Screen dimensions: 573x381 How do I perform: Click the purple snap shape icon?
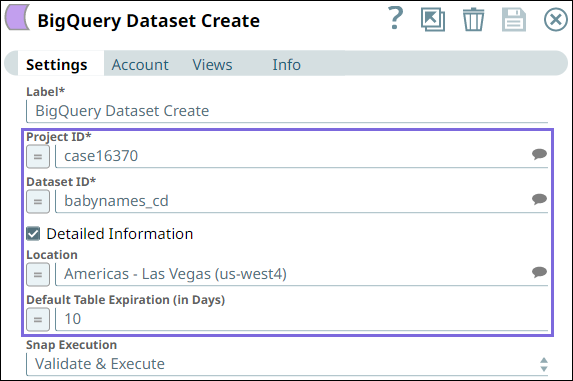coord(17,17)
